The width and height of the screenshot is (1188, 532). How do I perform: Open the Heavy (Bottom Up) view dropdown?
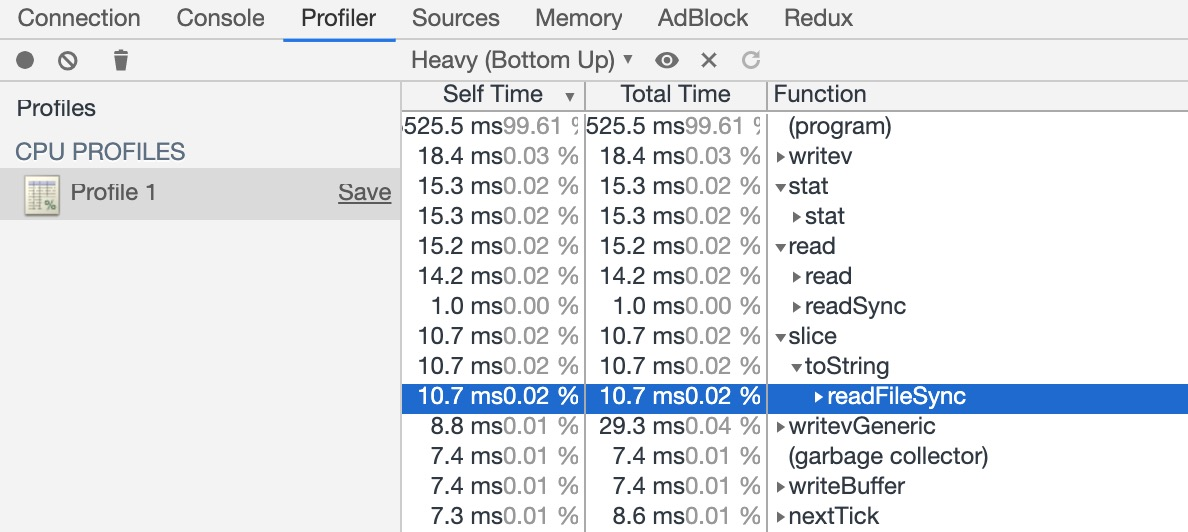(x=522, y=61)
